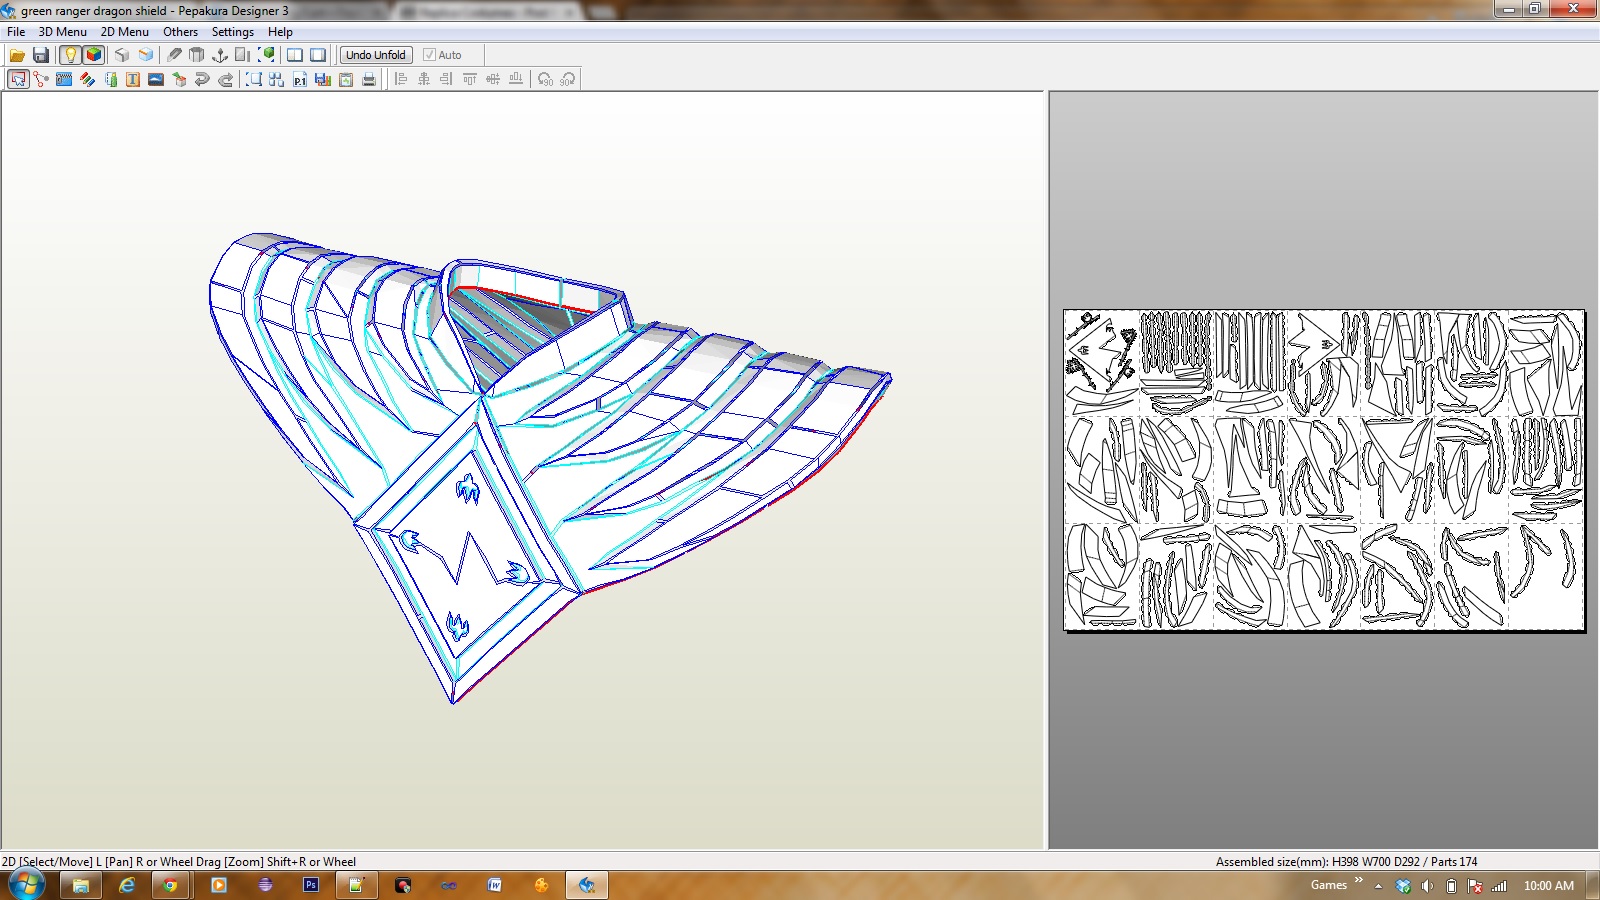This screenshot has height=900, width=1600.
Task: Switch to single window layout icon
Action: point(318,55)
